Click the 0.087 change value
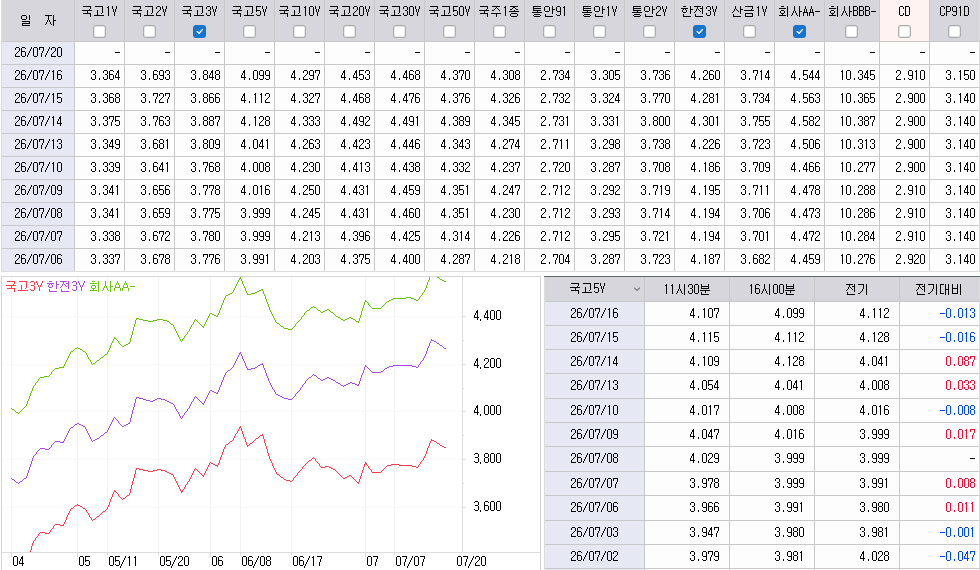This screenshot has width=980, height=570. (961, 361)
